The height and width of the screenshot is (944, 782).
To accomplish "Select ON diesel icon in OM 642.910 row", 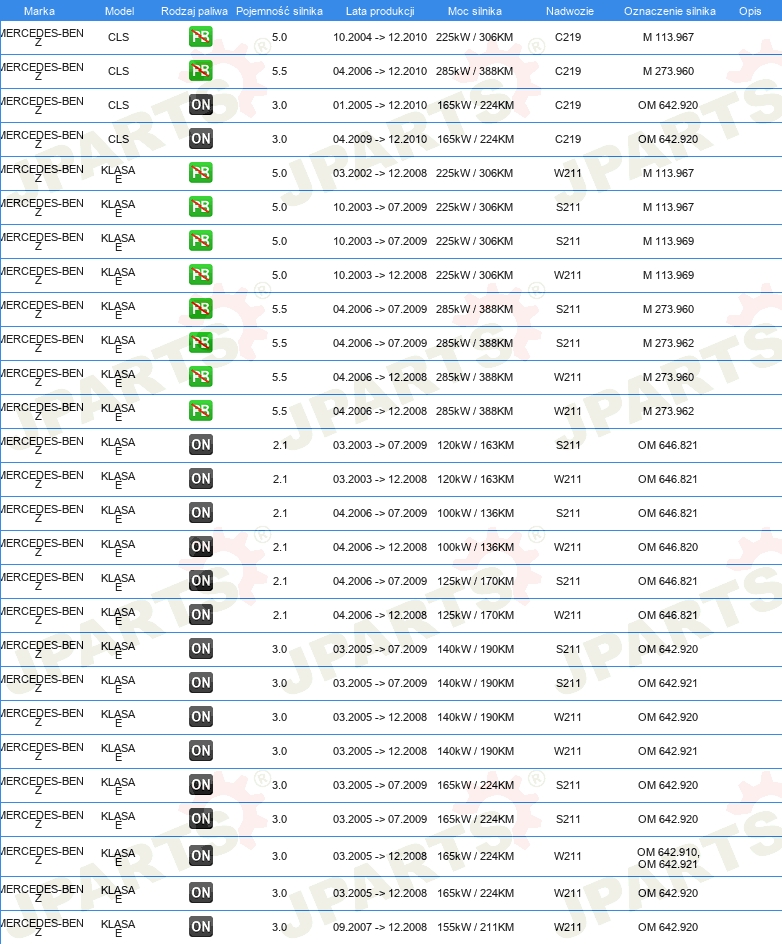I will point(200,856).
